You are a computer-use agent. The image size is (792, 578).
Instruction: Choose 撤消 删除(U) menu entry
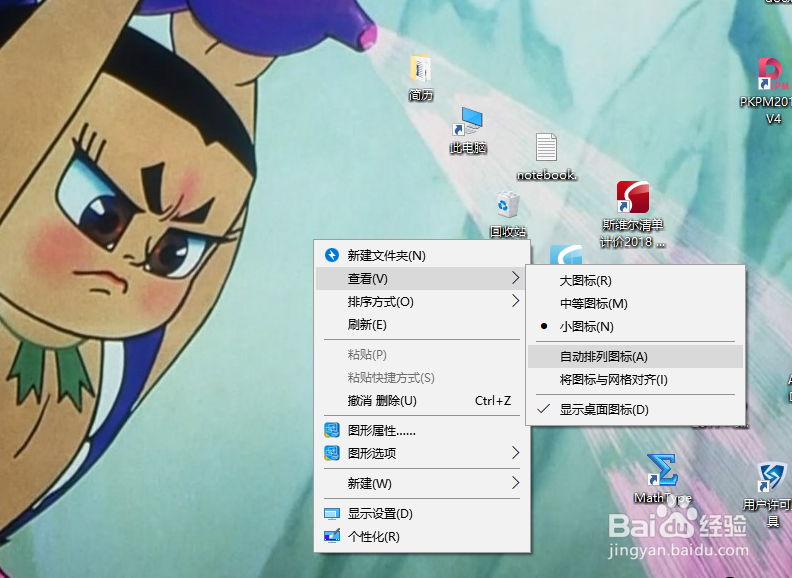[x=422, y=401]
